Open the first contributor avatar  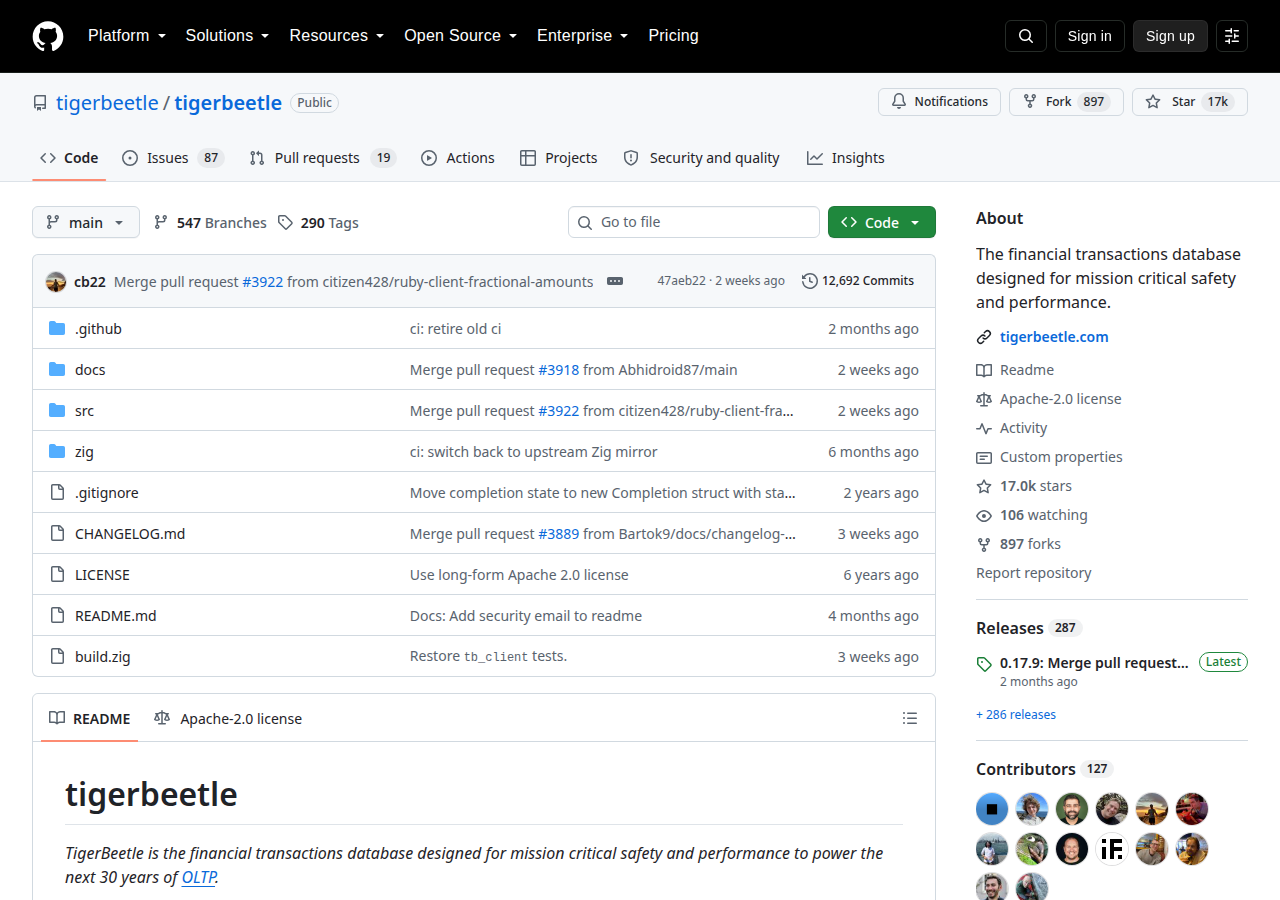(x=992, y=809)
